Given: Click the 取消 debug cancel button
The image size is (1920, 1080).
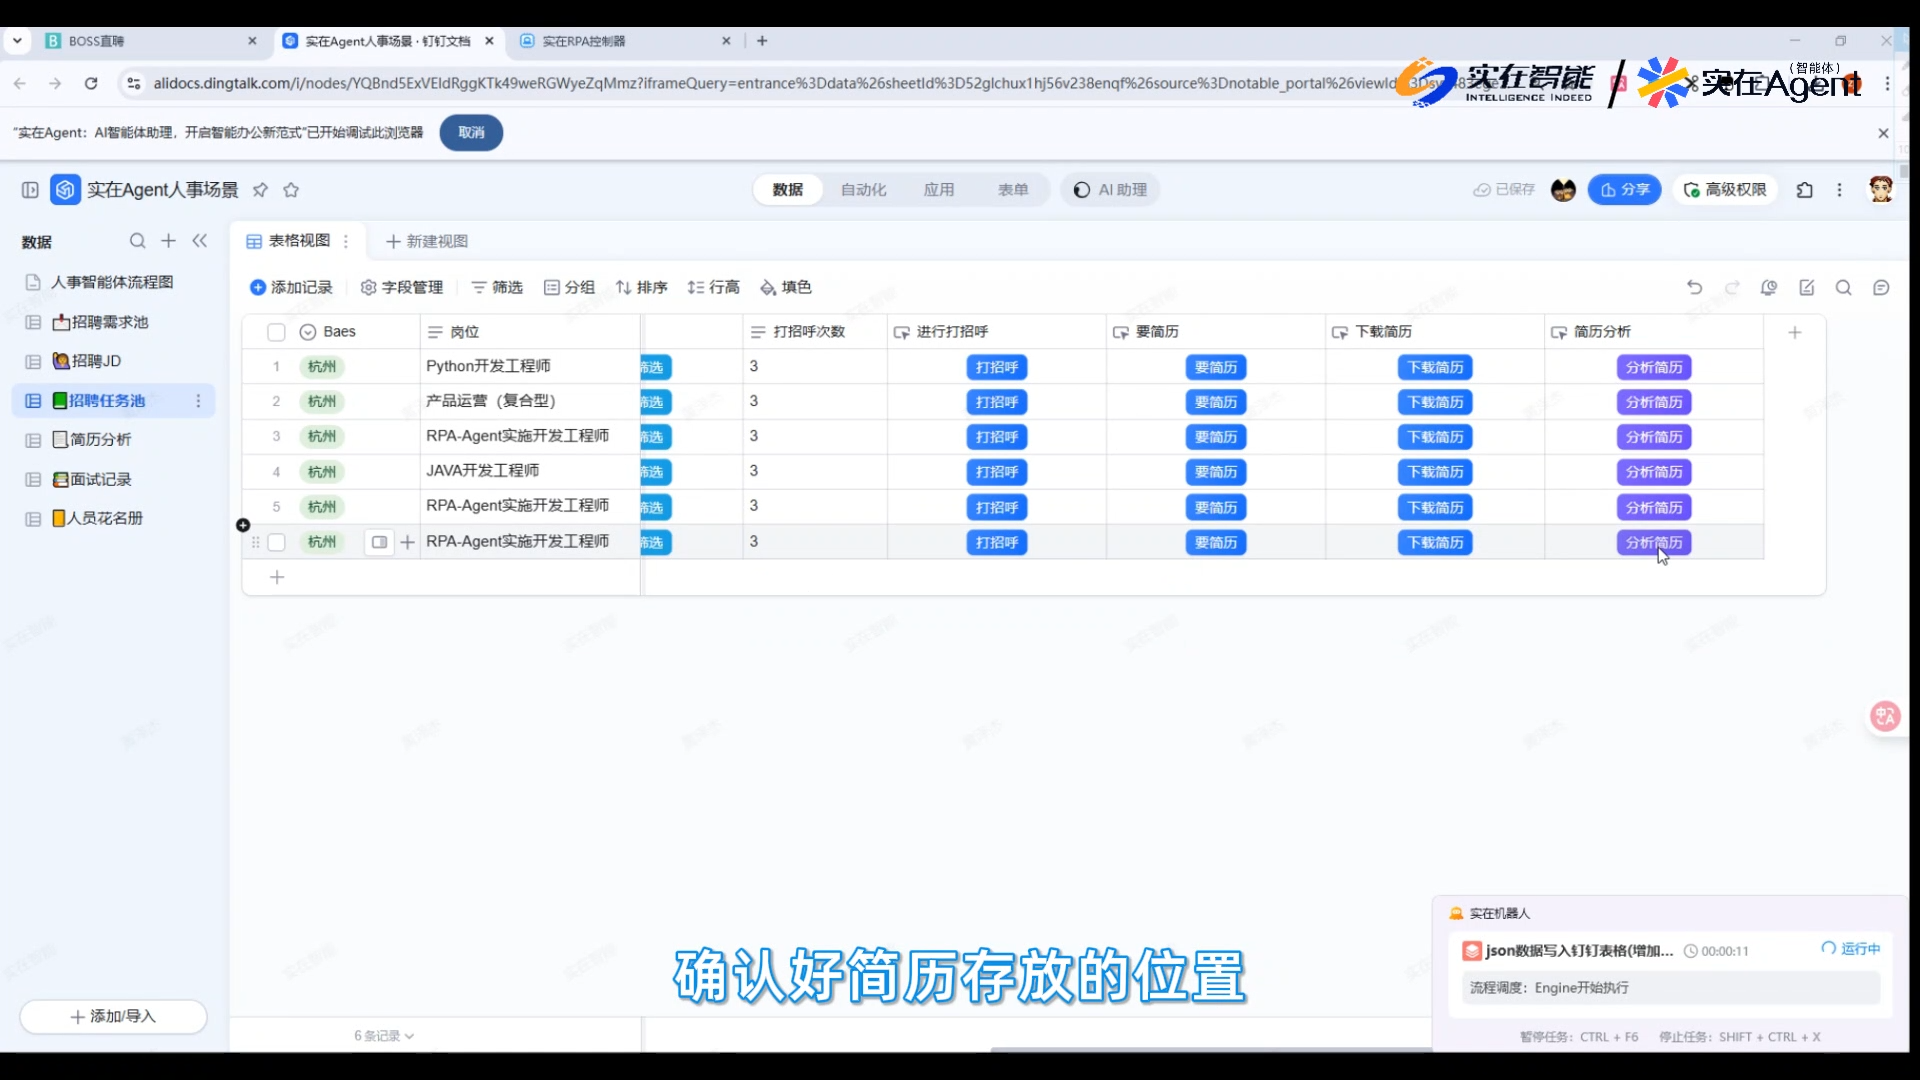Looking at the screenshot, I should pos(471,133).
